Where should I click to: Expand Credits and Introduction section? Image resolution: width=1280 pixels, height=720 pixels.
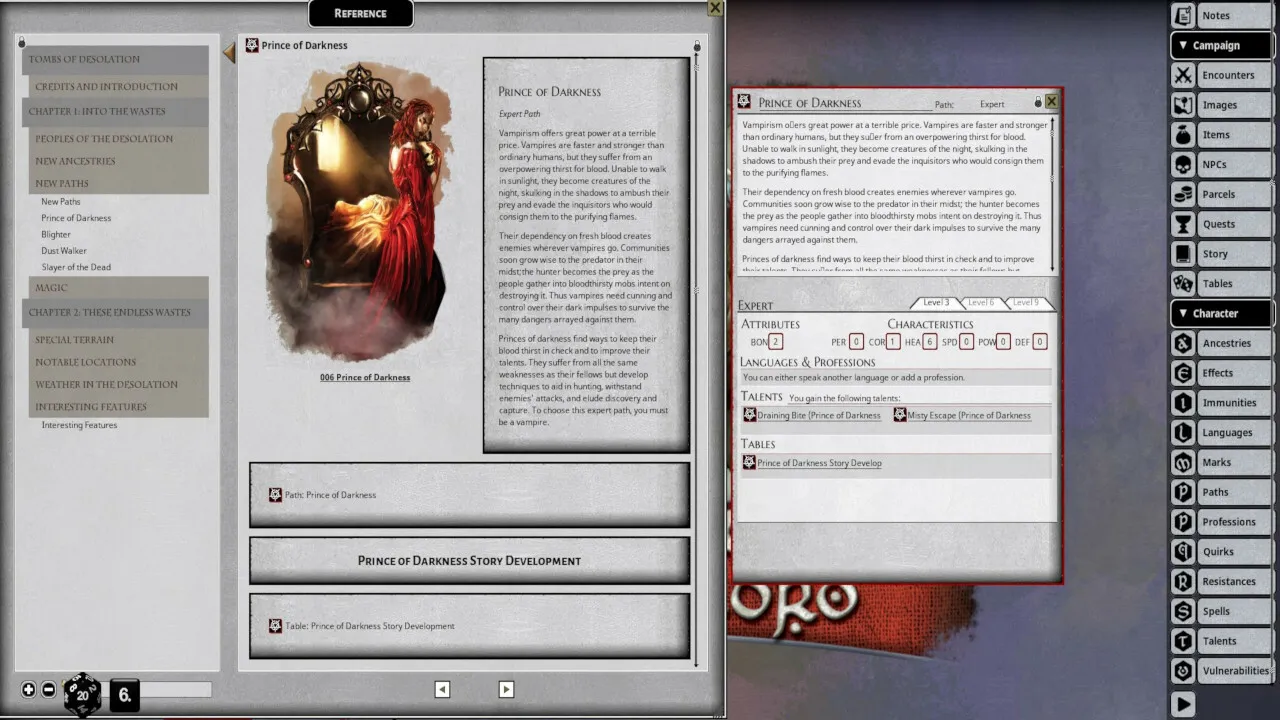click(x=118, y=87)
